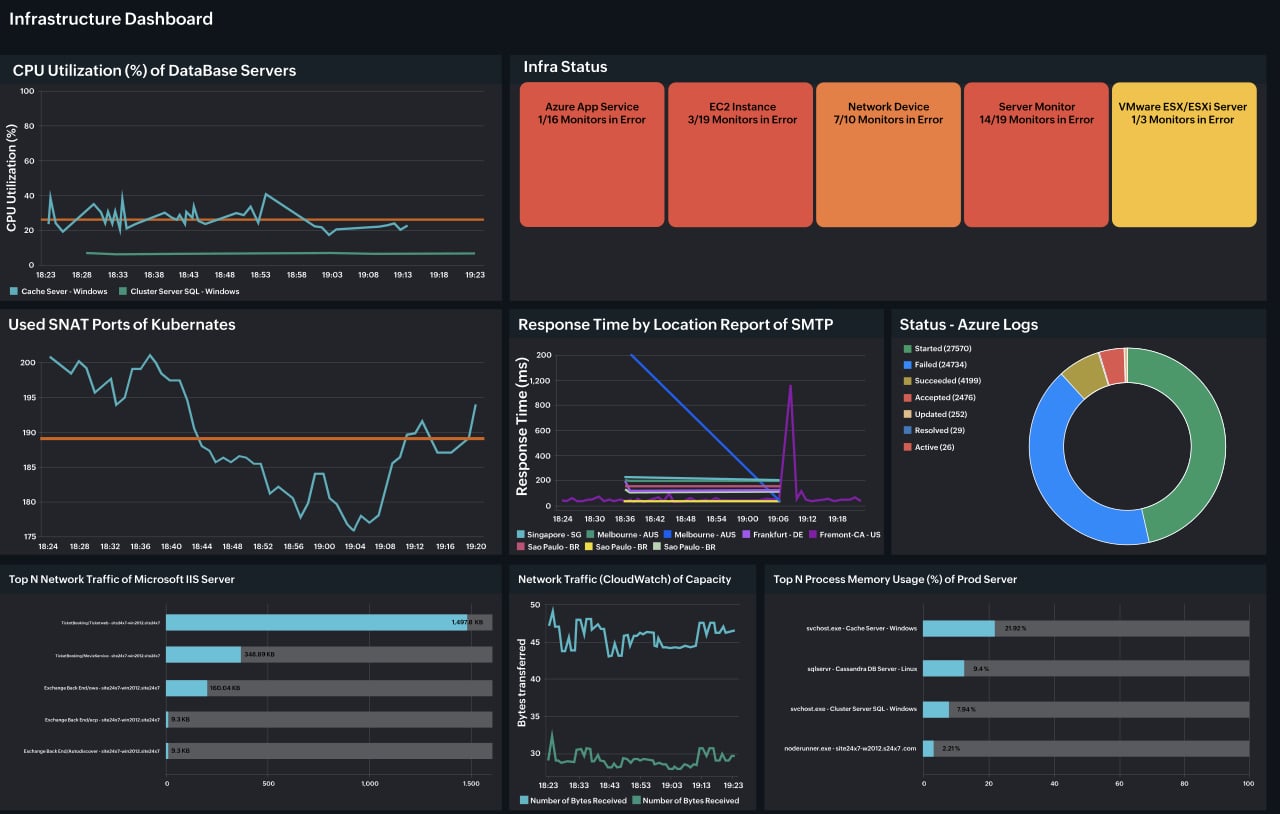Click the yellow Sao Paulo - BR color swatch
This screenshot has width=1280, height=814.
[589, 547]
